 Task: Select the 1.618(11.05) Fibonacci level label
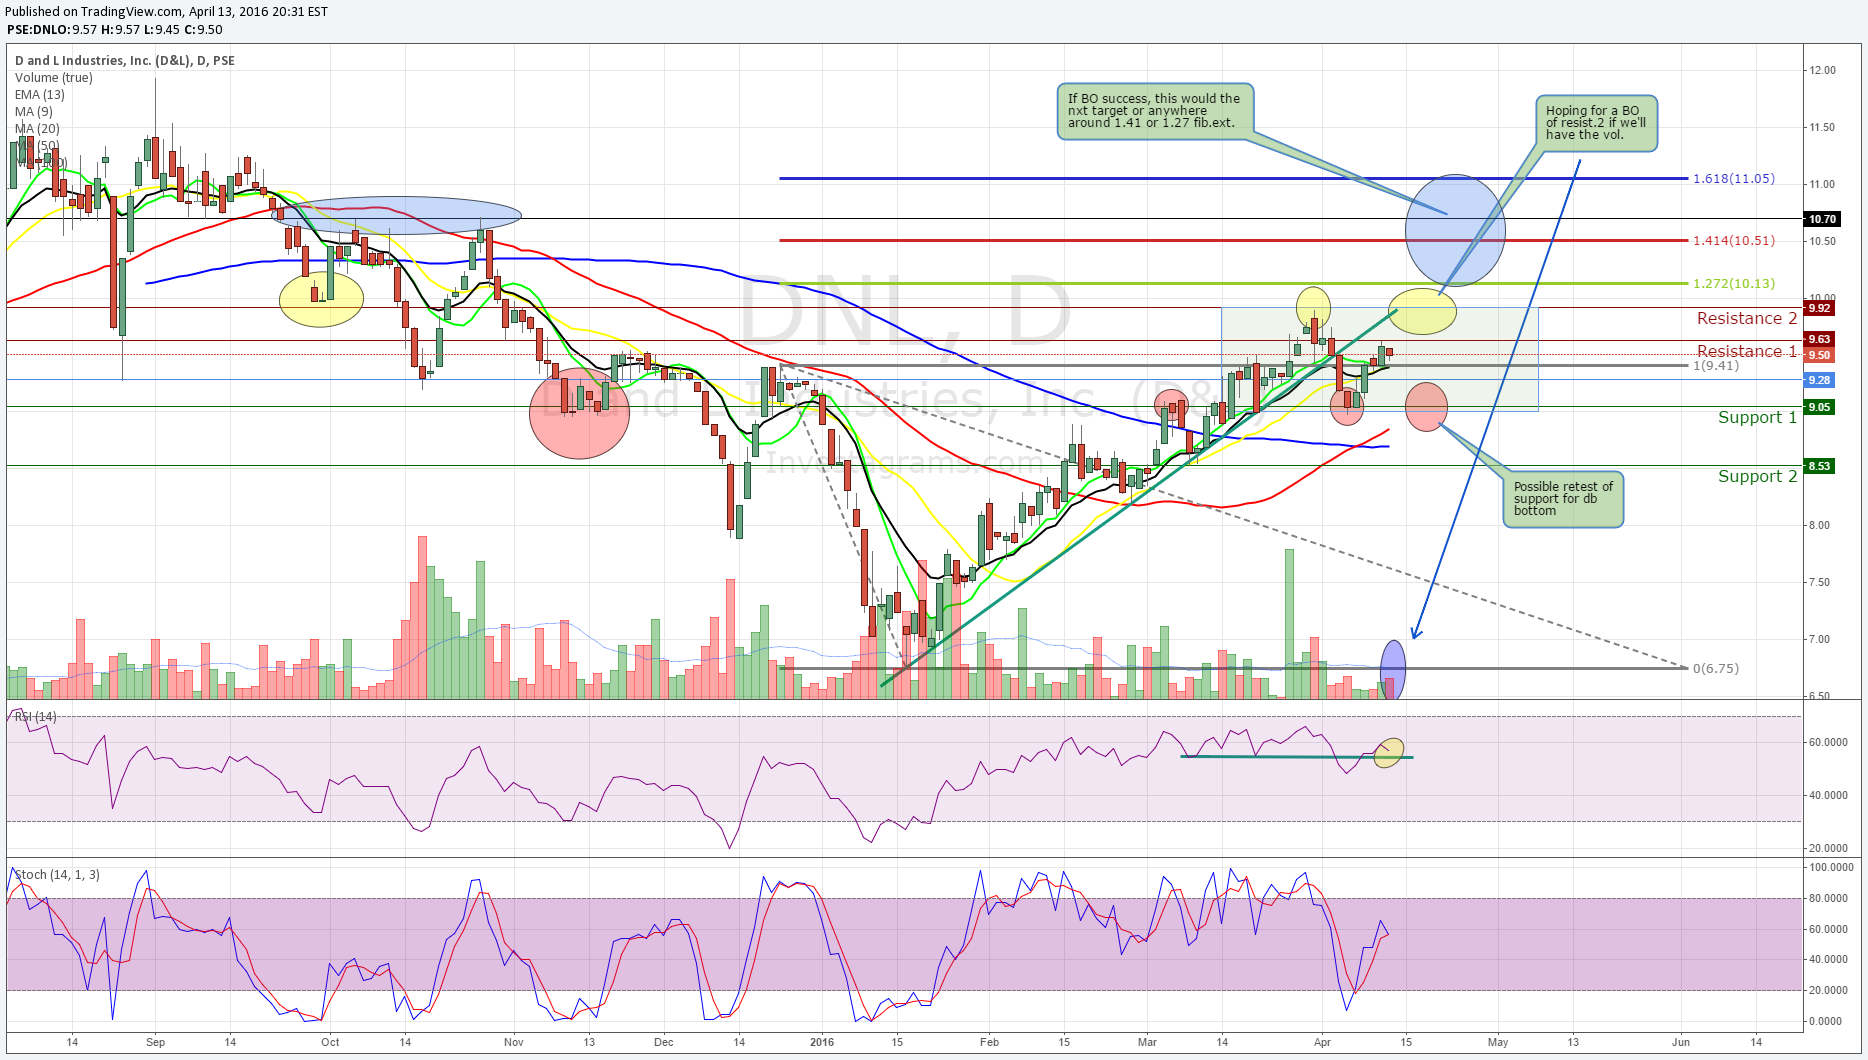[1734, 178]
